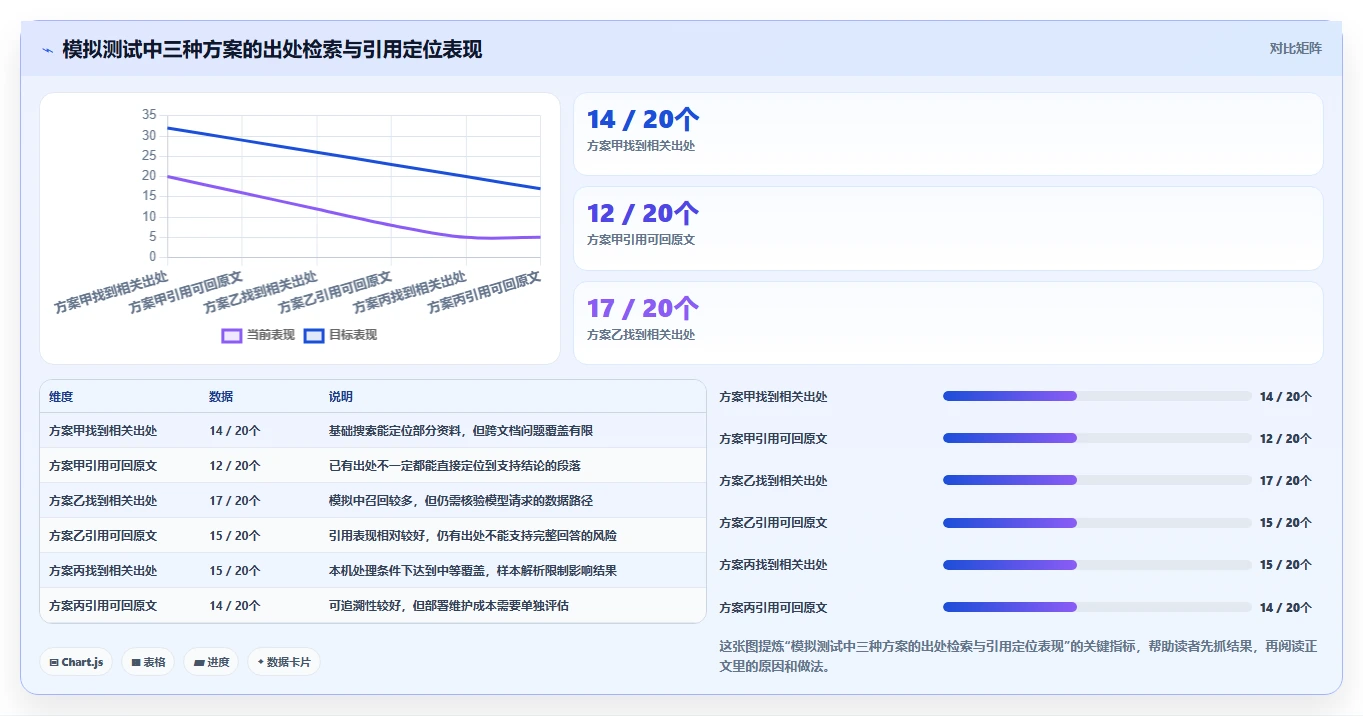Click the summary paragraph beginning 这张图提炼
This screenshot has height=716, width=1363.
tap(1018, 656)
